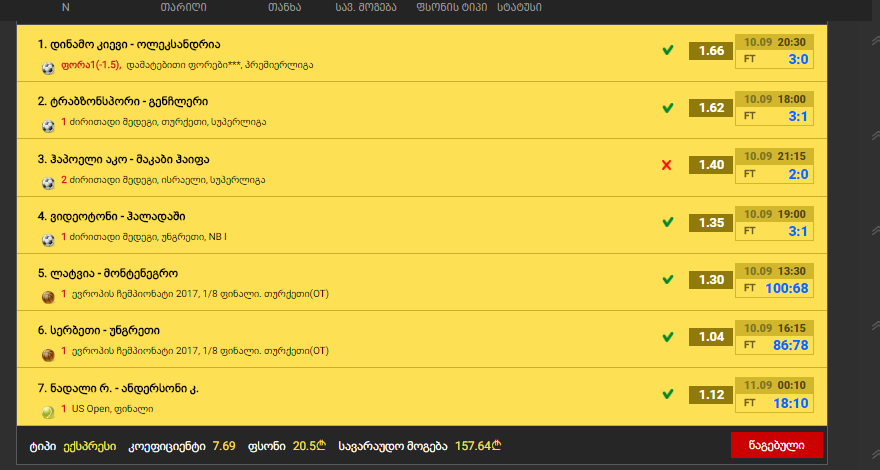This screenshot has width=880, height=470.
Task: Click green checkmark in დინამო კიევი row
Action: pyautogui.click(x=667, y=51)
